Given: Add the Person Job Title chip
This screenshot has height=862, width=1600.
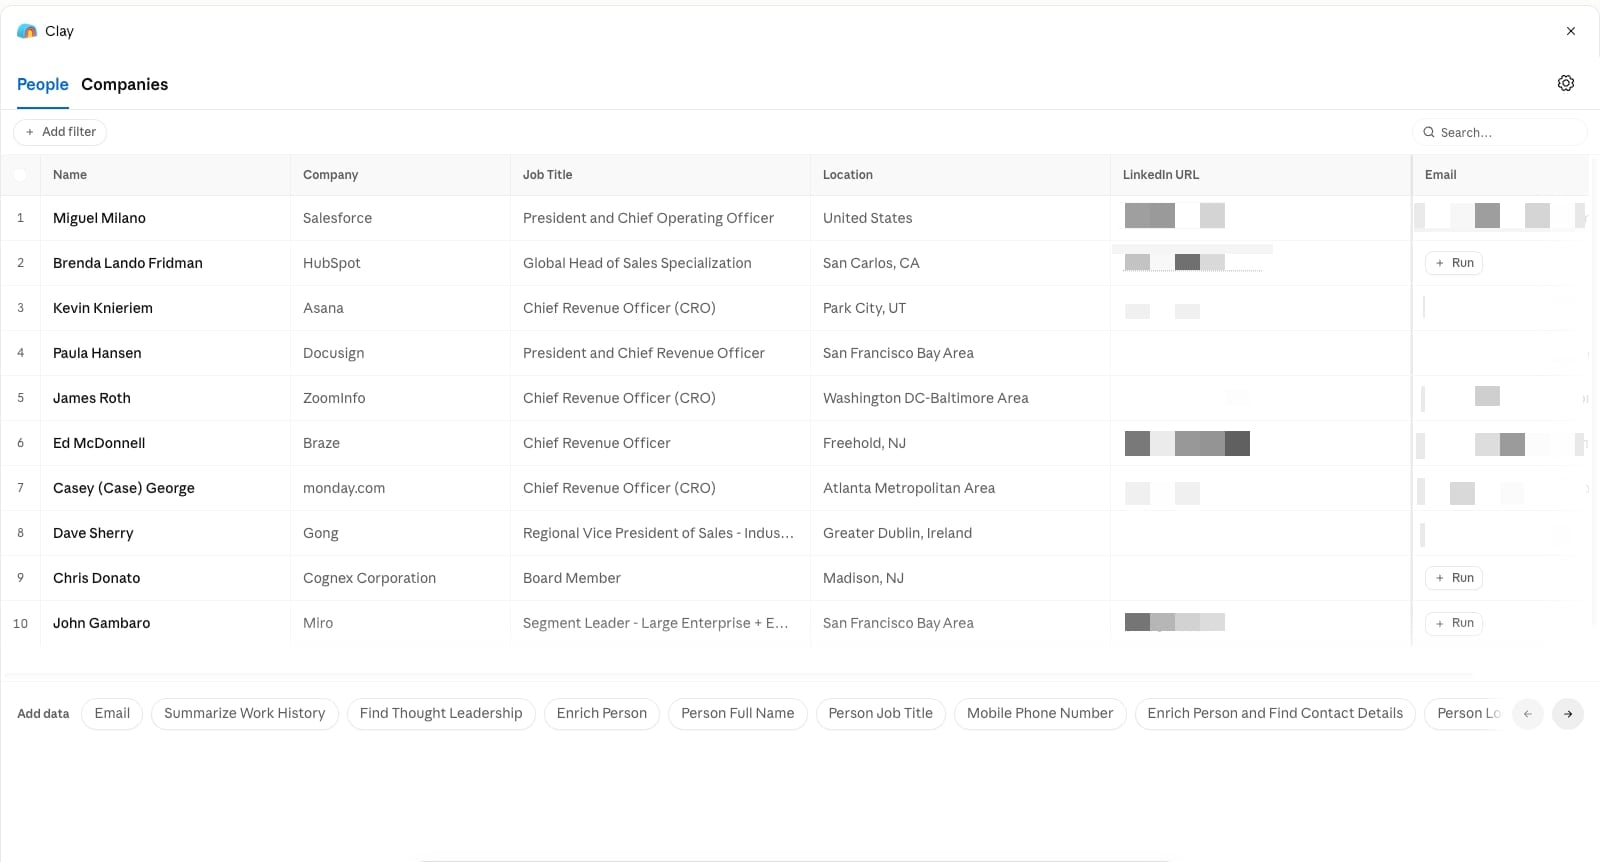Looking at the screenshot, I should 881,713.
